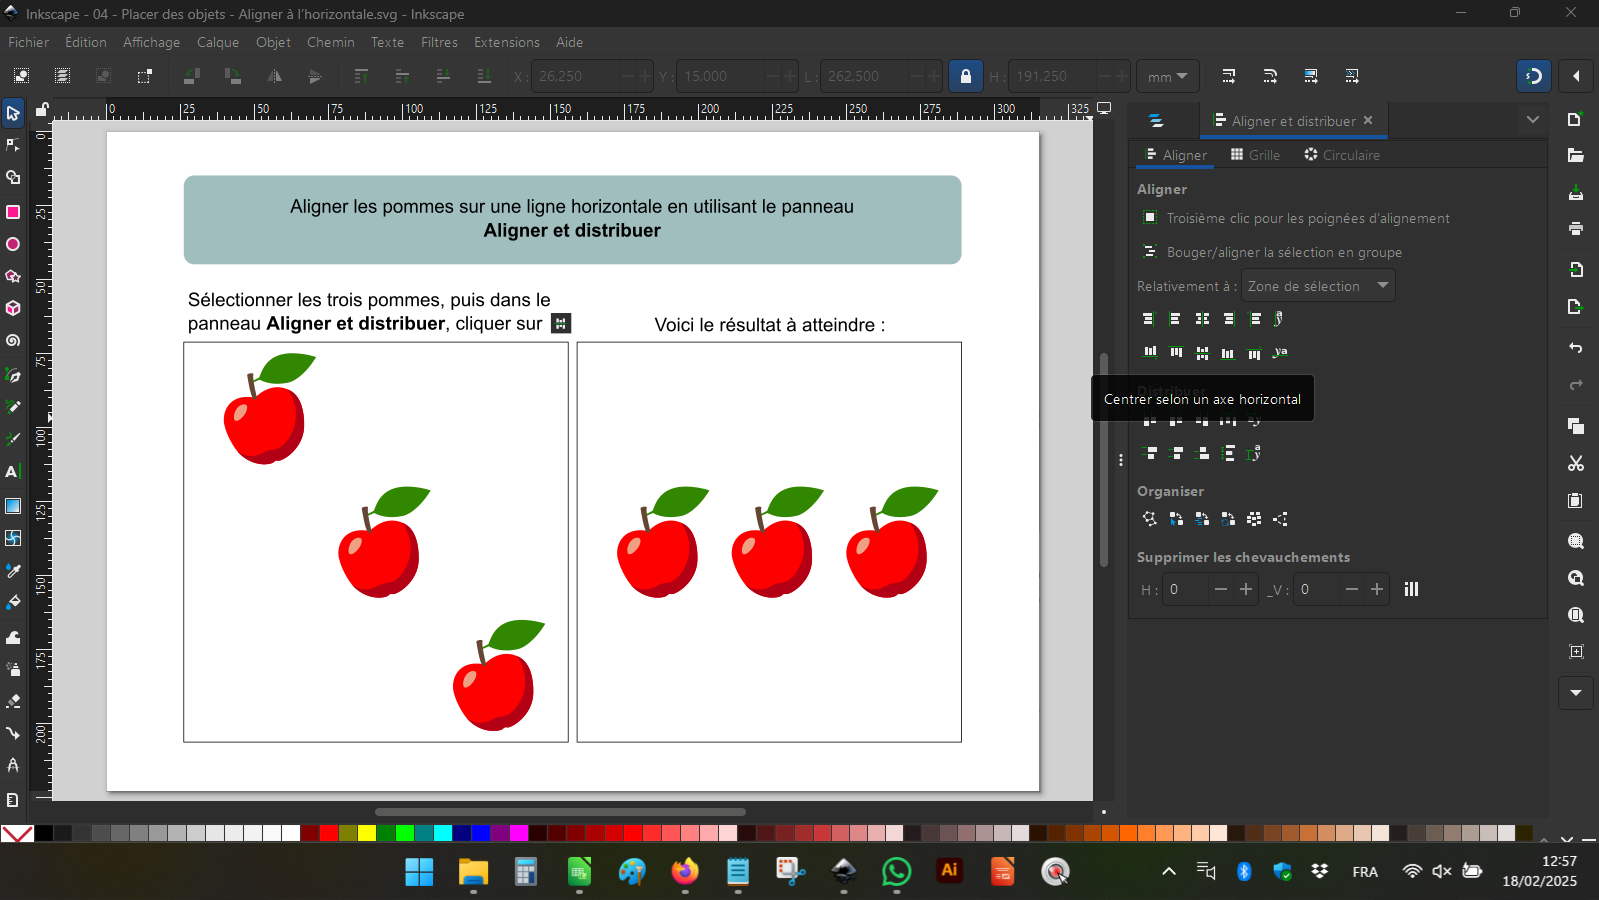Screen dimensions: 1599x900
Task: Select the Color dropper tool
Action: pyautogui.click(x=13, y=571)
